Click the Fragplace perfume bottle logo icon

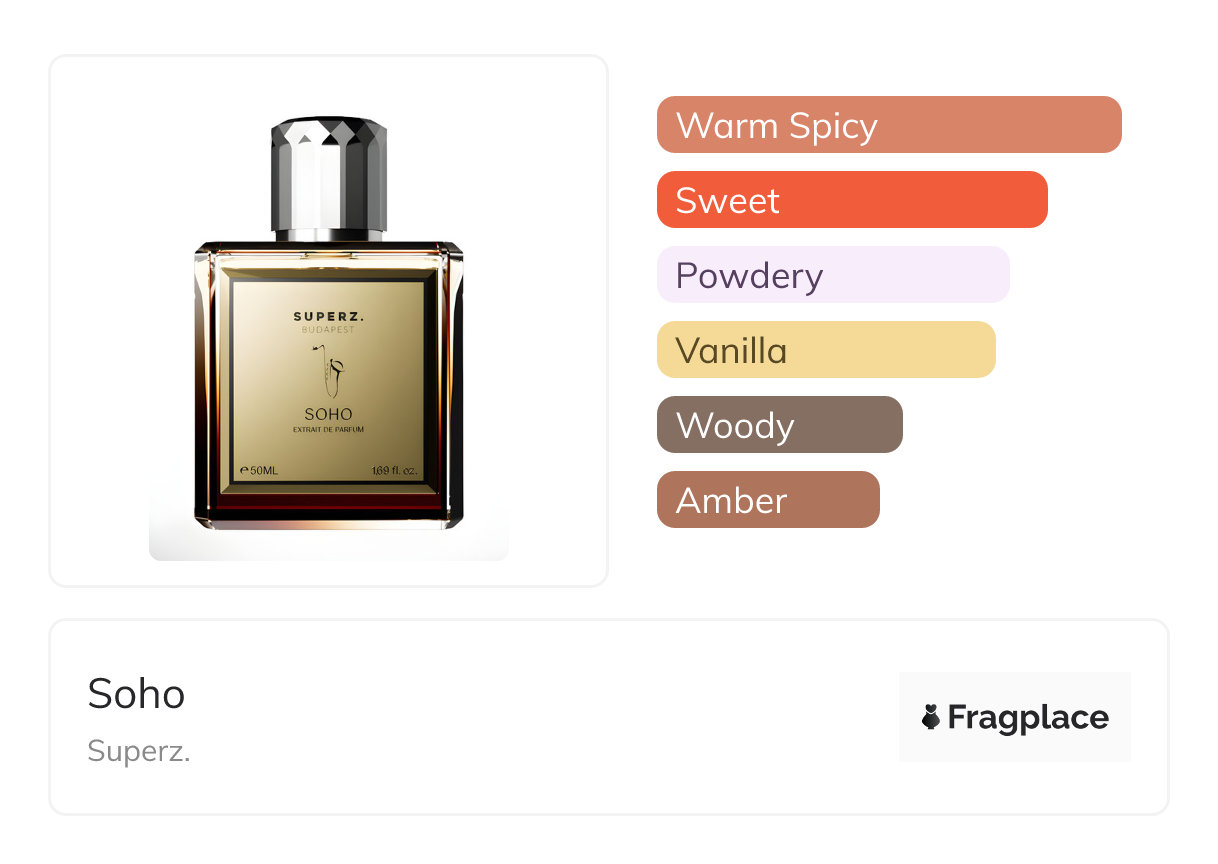coord(931,717)
